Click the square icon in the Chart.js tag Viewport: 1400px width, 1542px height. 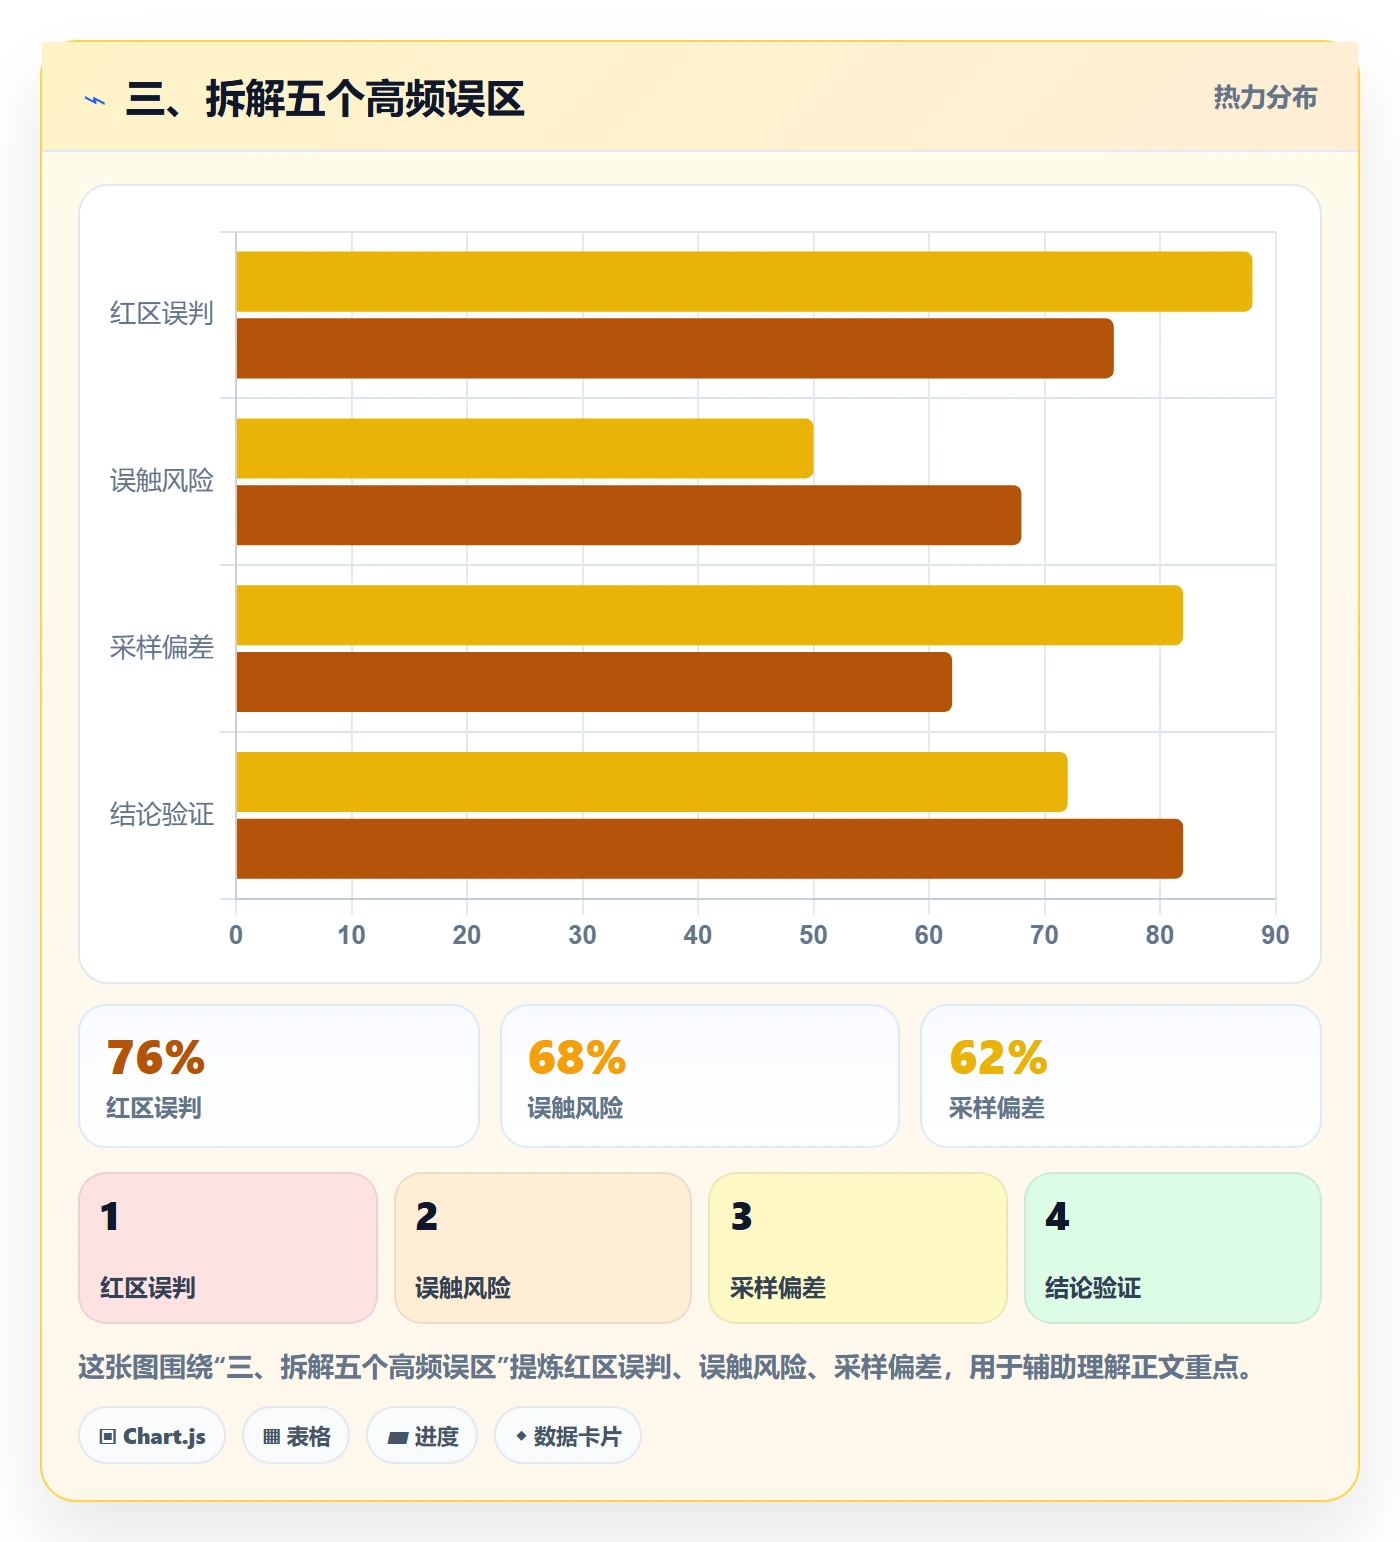108,1437
